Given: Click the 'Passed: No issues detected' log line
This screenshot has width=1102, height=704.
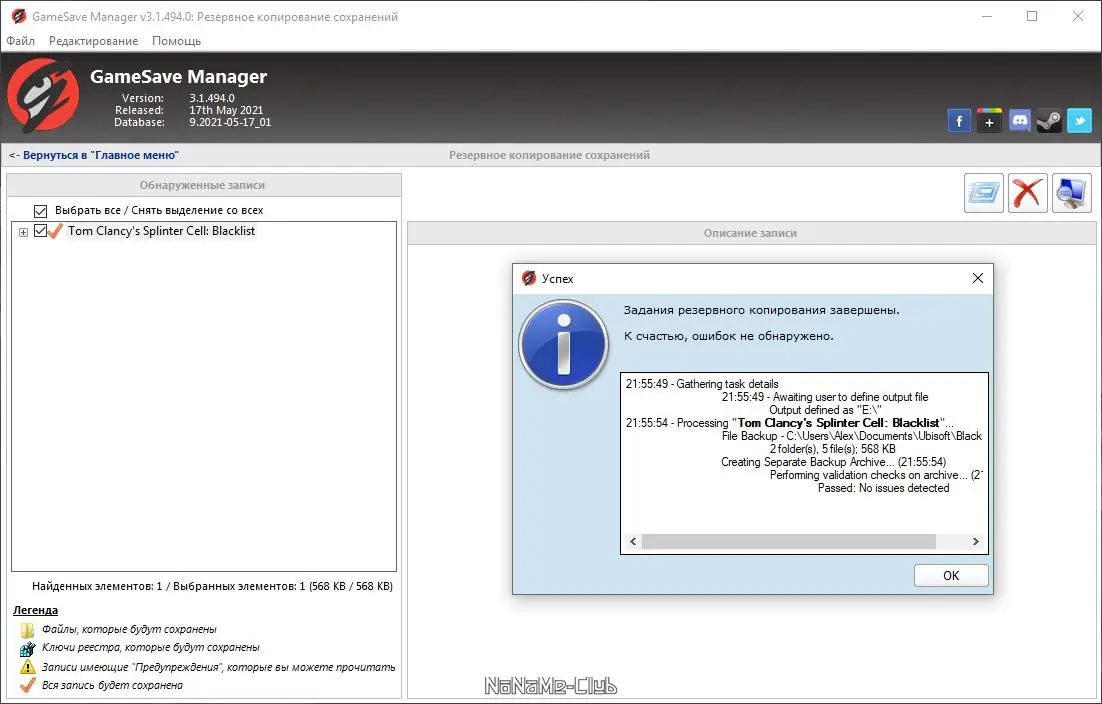Looking at the screenshot, I should point(883,488).
